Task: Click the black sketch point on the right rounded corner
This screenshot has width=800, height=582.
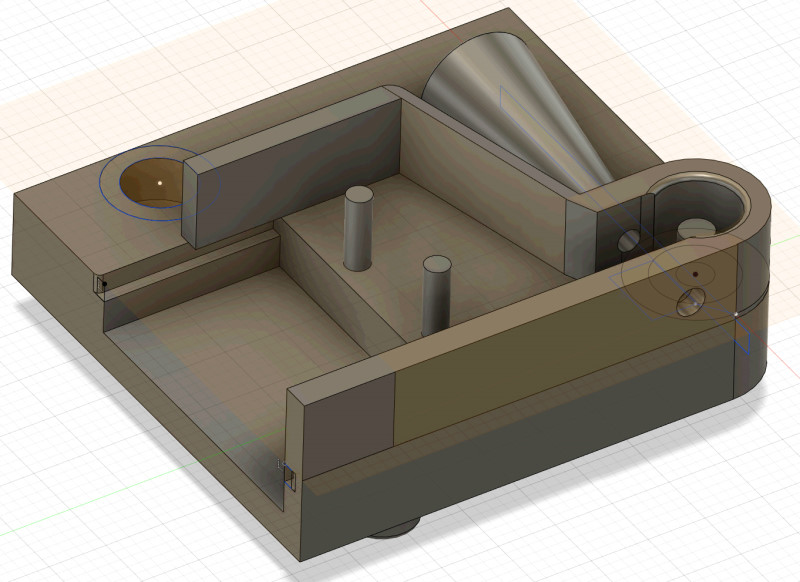Action: [694, 273]
